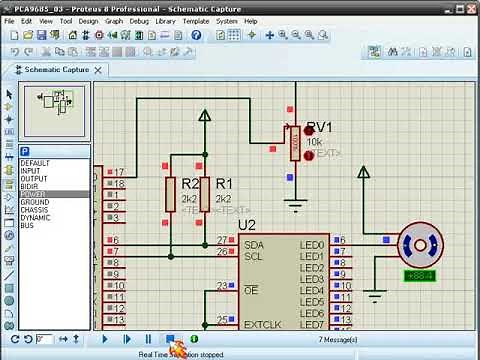
Task: Click the Zoom to Area icon
Action: point(323,35)
